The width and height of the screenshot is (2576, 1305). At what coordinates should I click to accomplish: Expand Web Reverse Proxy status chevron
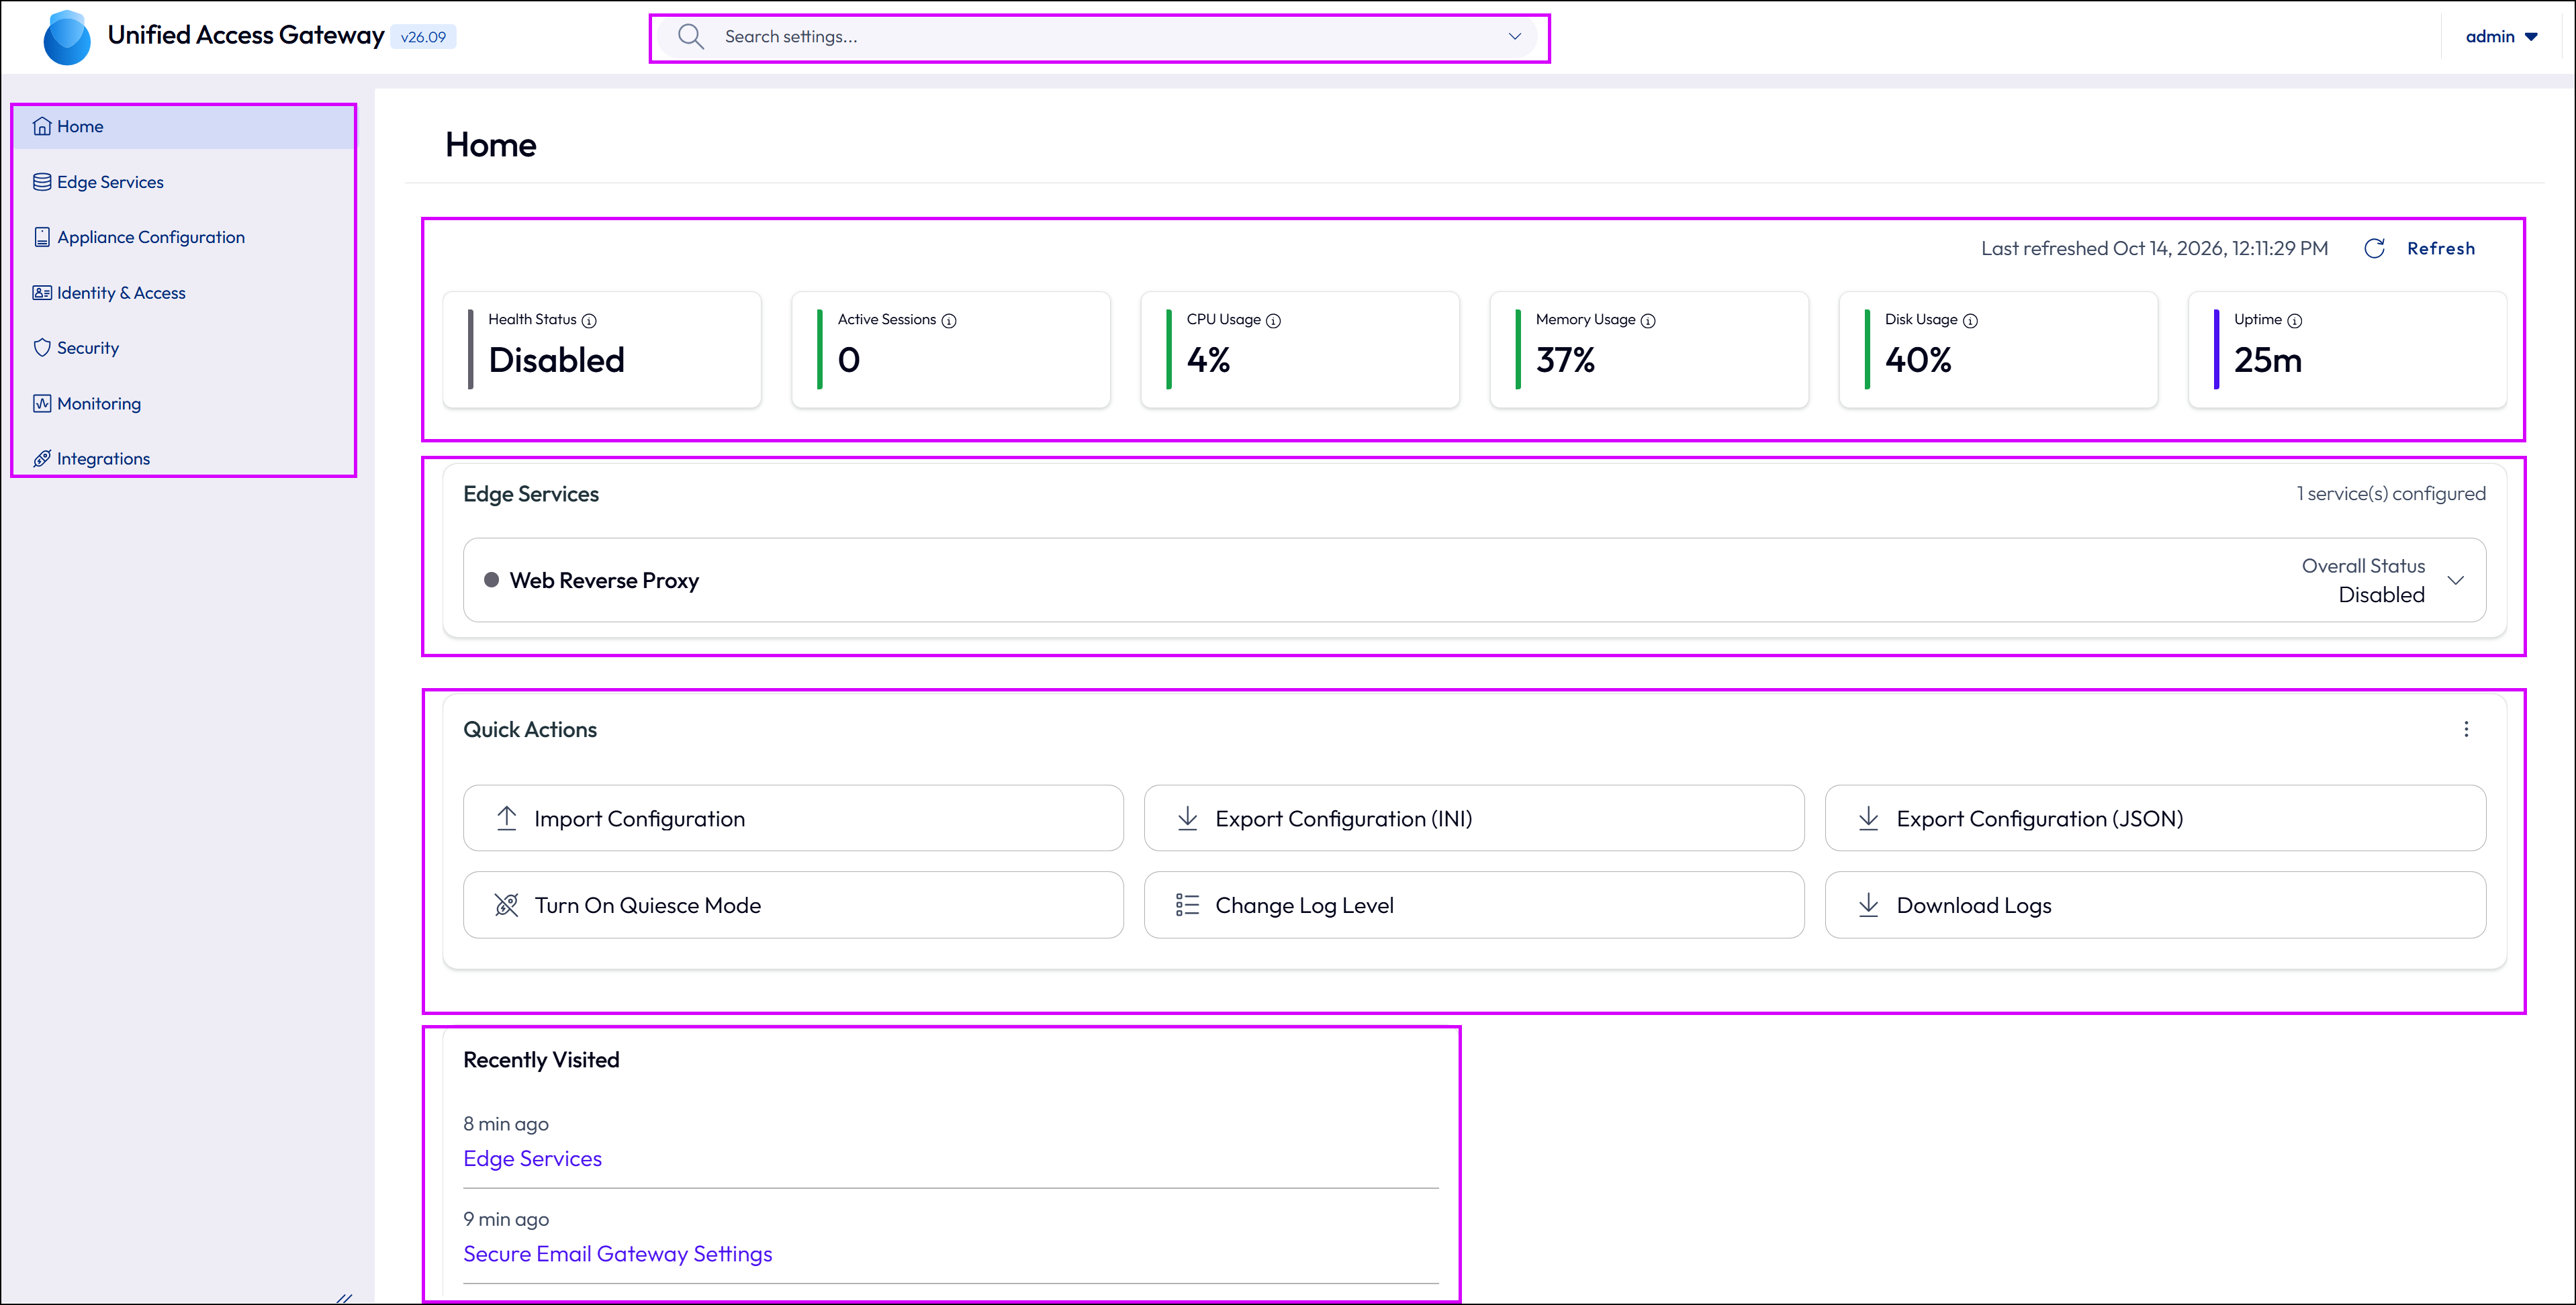pyautogui.click(x=2455, y=581)
